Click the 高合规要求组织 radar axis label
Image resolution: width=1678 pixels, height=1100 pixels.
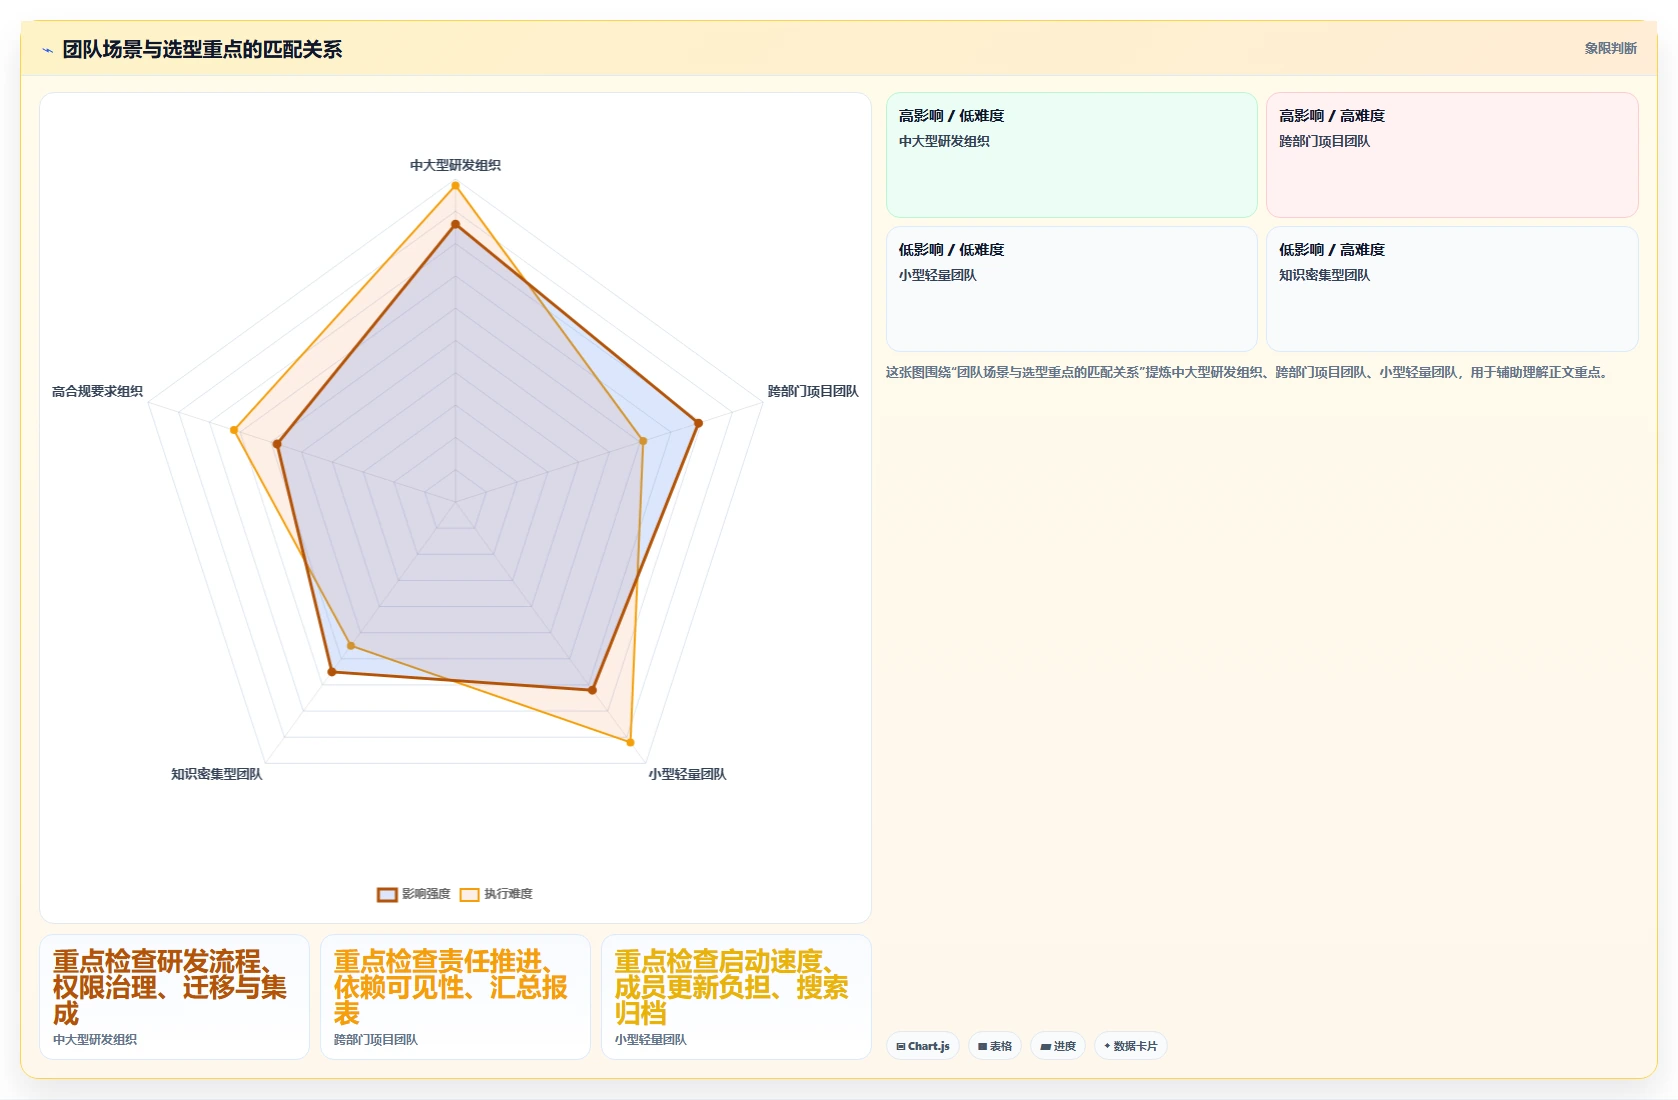pyautogui.click(x=97, y=391)
